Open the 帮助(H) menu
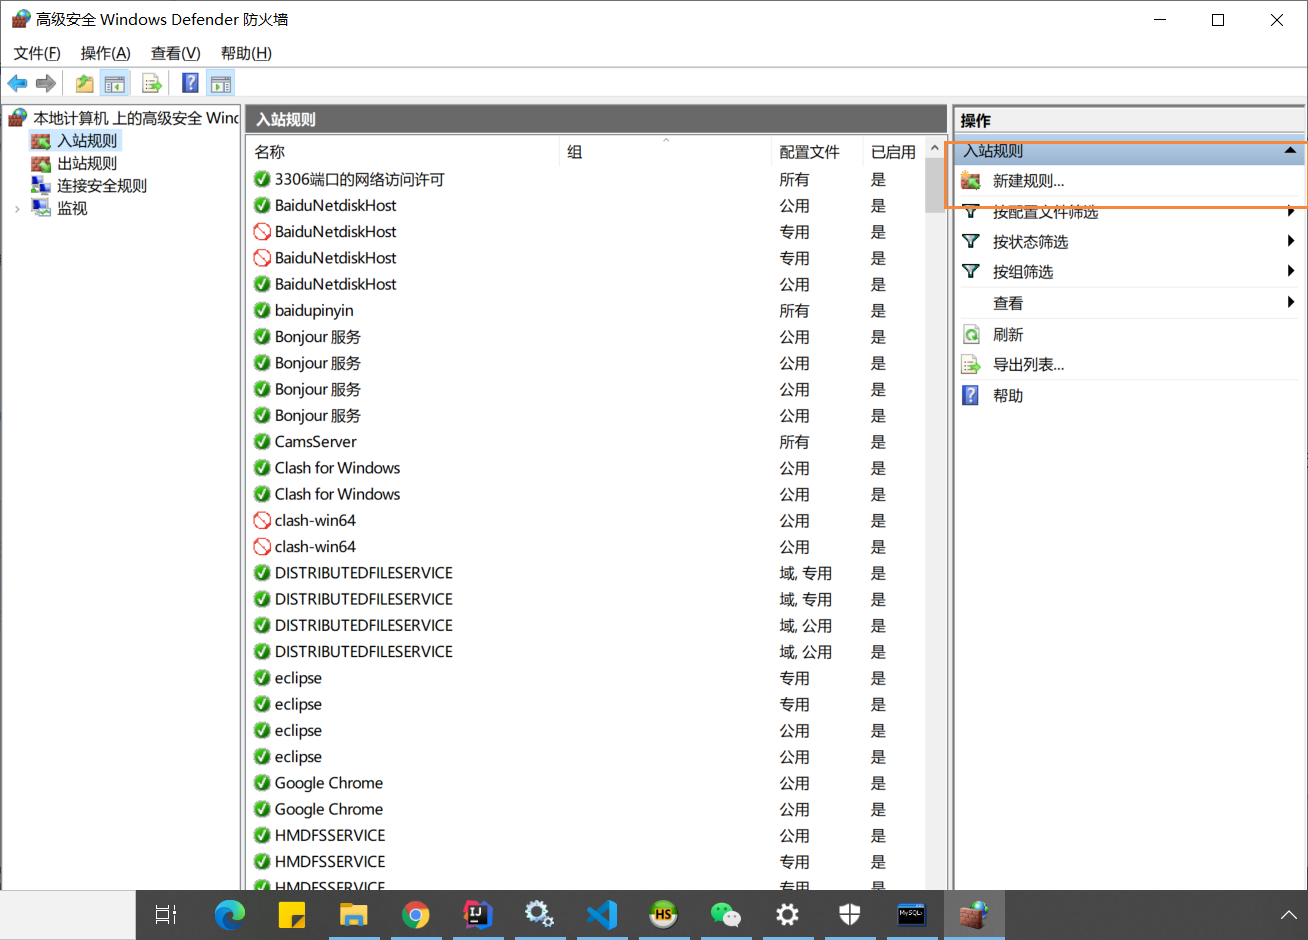Screen dimensions: 1308x940 point(246,53)
